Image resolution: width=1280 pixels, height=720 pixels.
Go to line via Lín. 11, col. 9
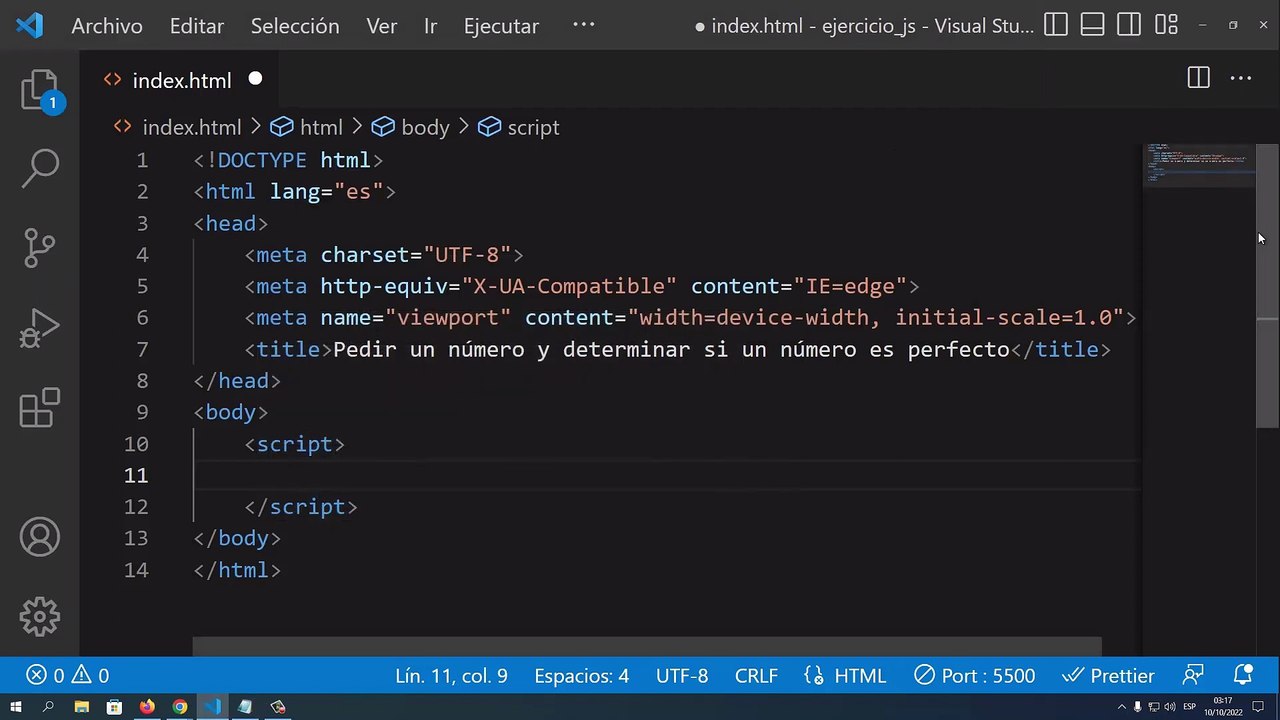[x=451, y=675]
